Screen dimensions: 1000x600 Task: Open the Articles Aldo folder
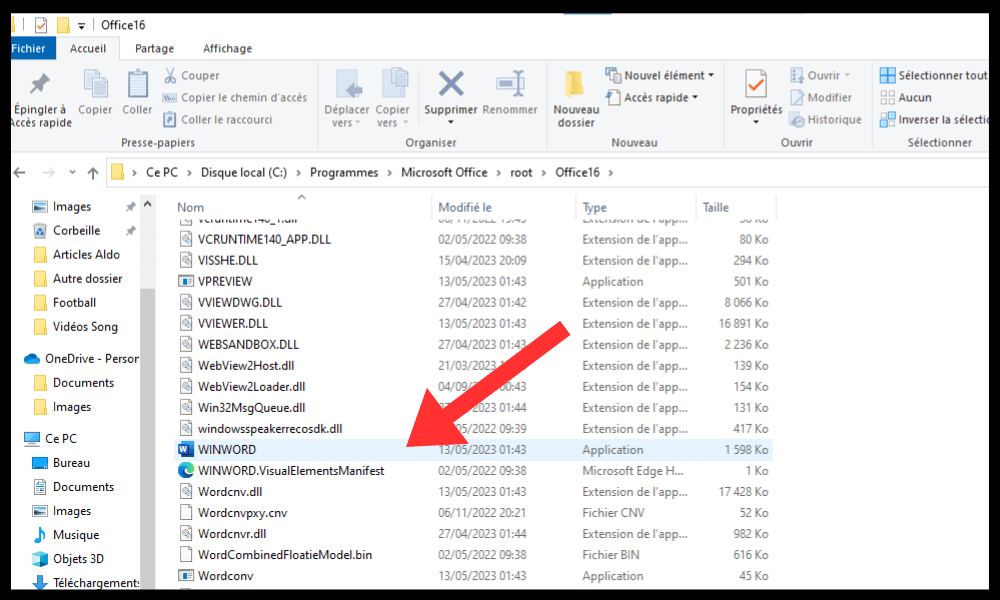[x=86, y=254]
